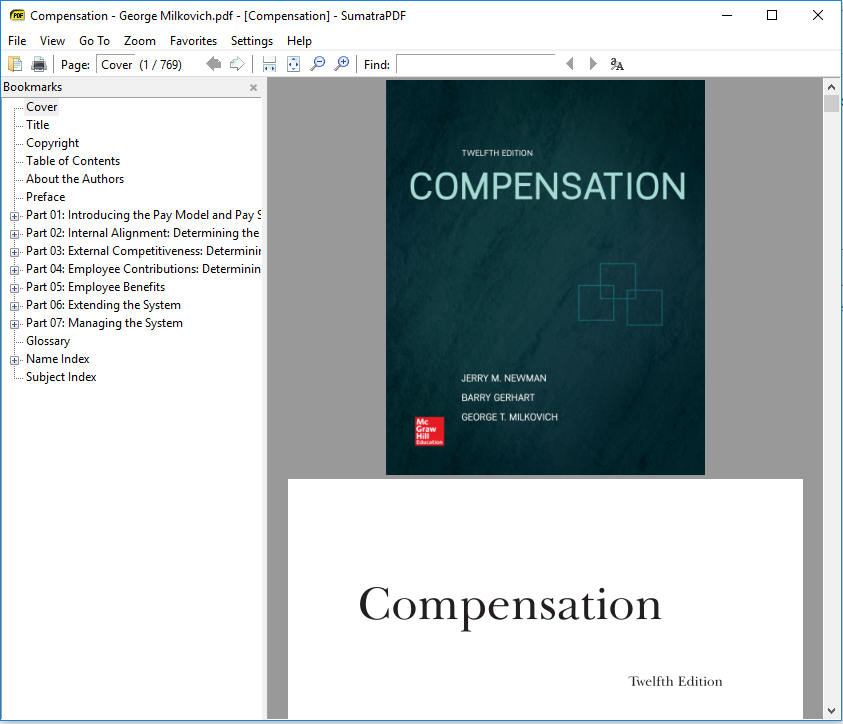
Task: Expand Part 06 Extending the System
Action: (15, 306)
